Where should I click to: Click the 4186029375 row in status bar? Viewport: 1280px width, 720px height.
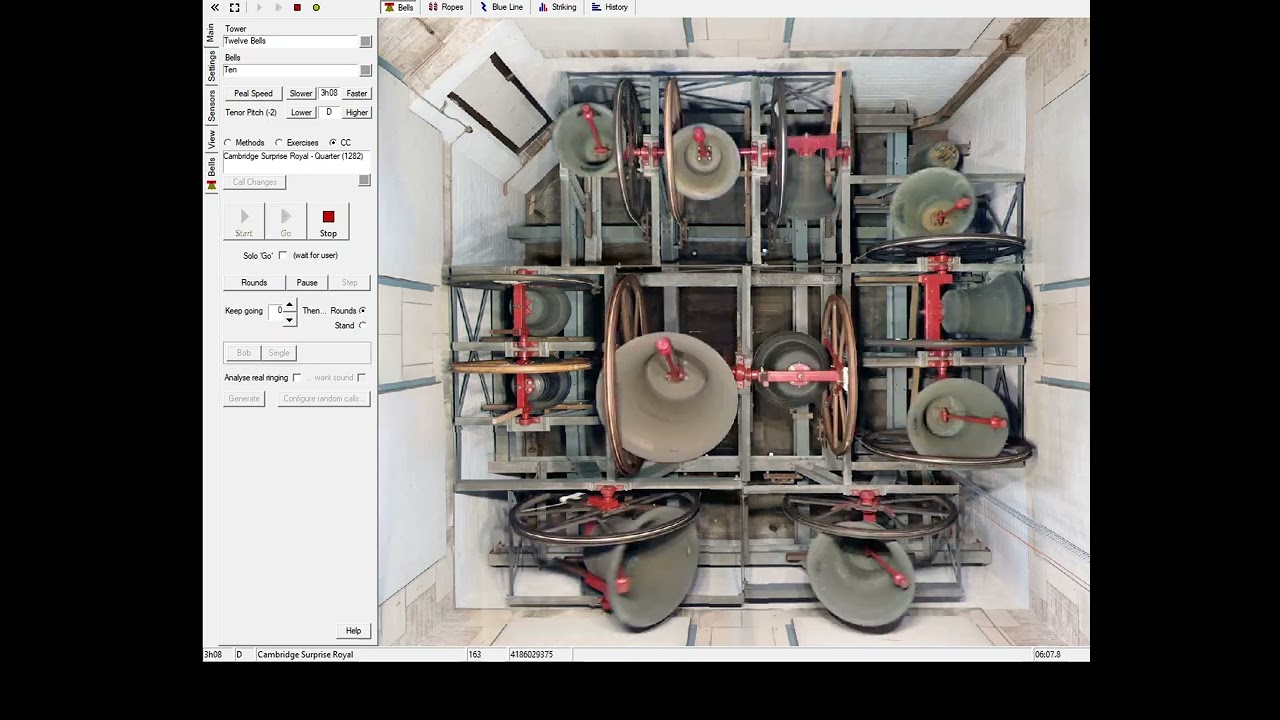(x=531, y=654)
